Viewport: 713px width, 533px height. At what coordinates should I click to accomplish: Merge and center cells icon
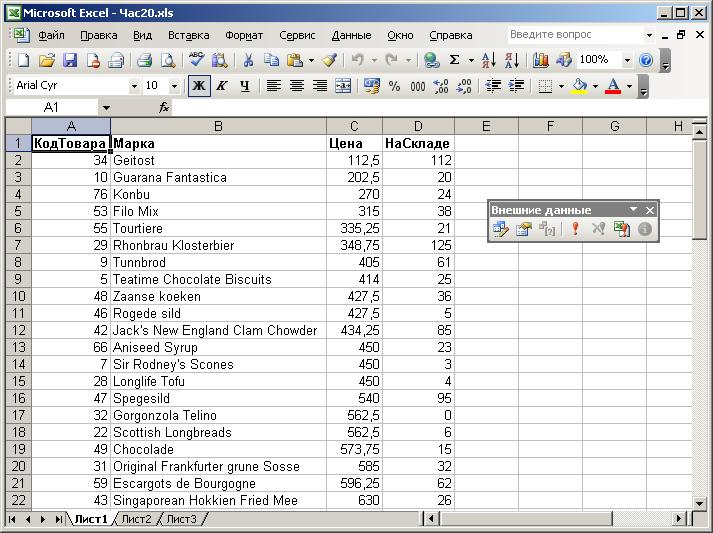(x=343, y=86)
